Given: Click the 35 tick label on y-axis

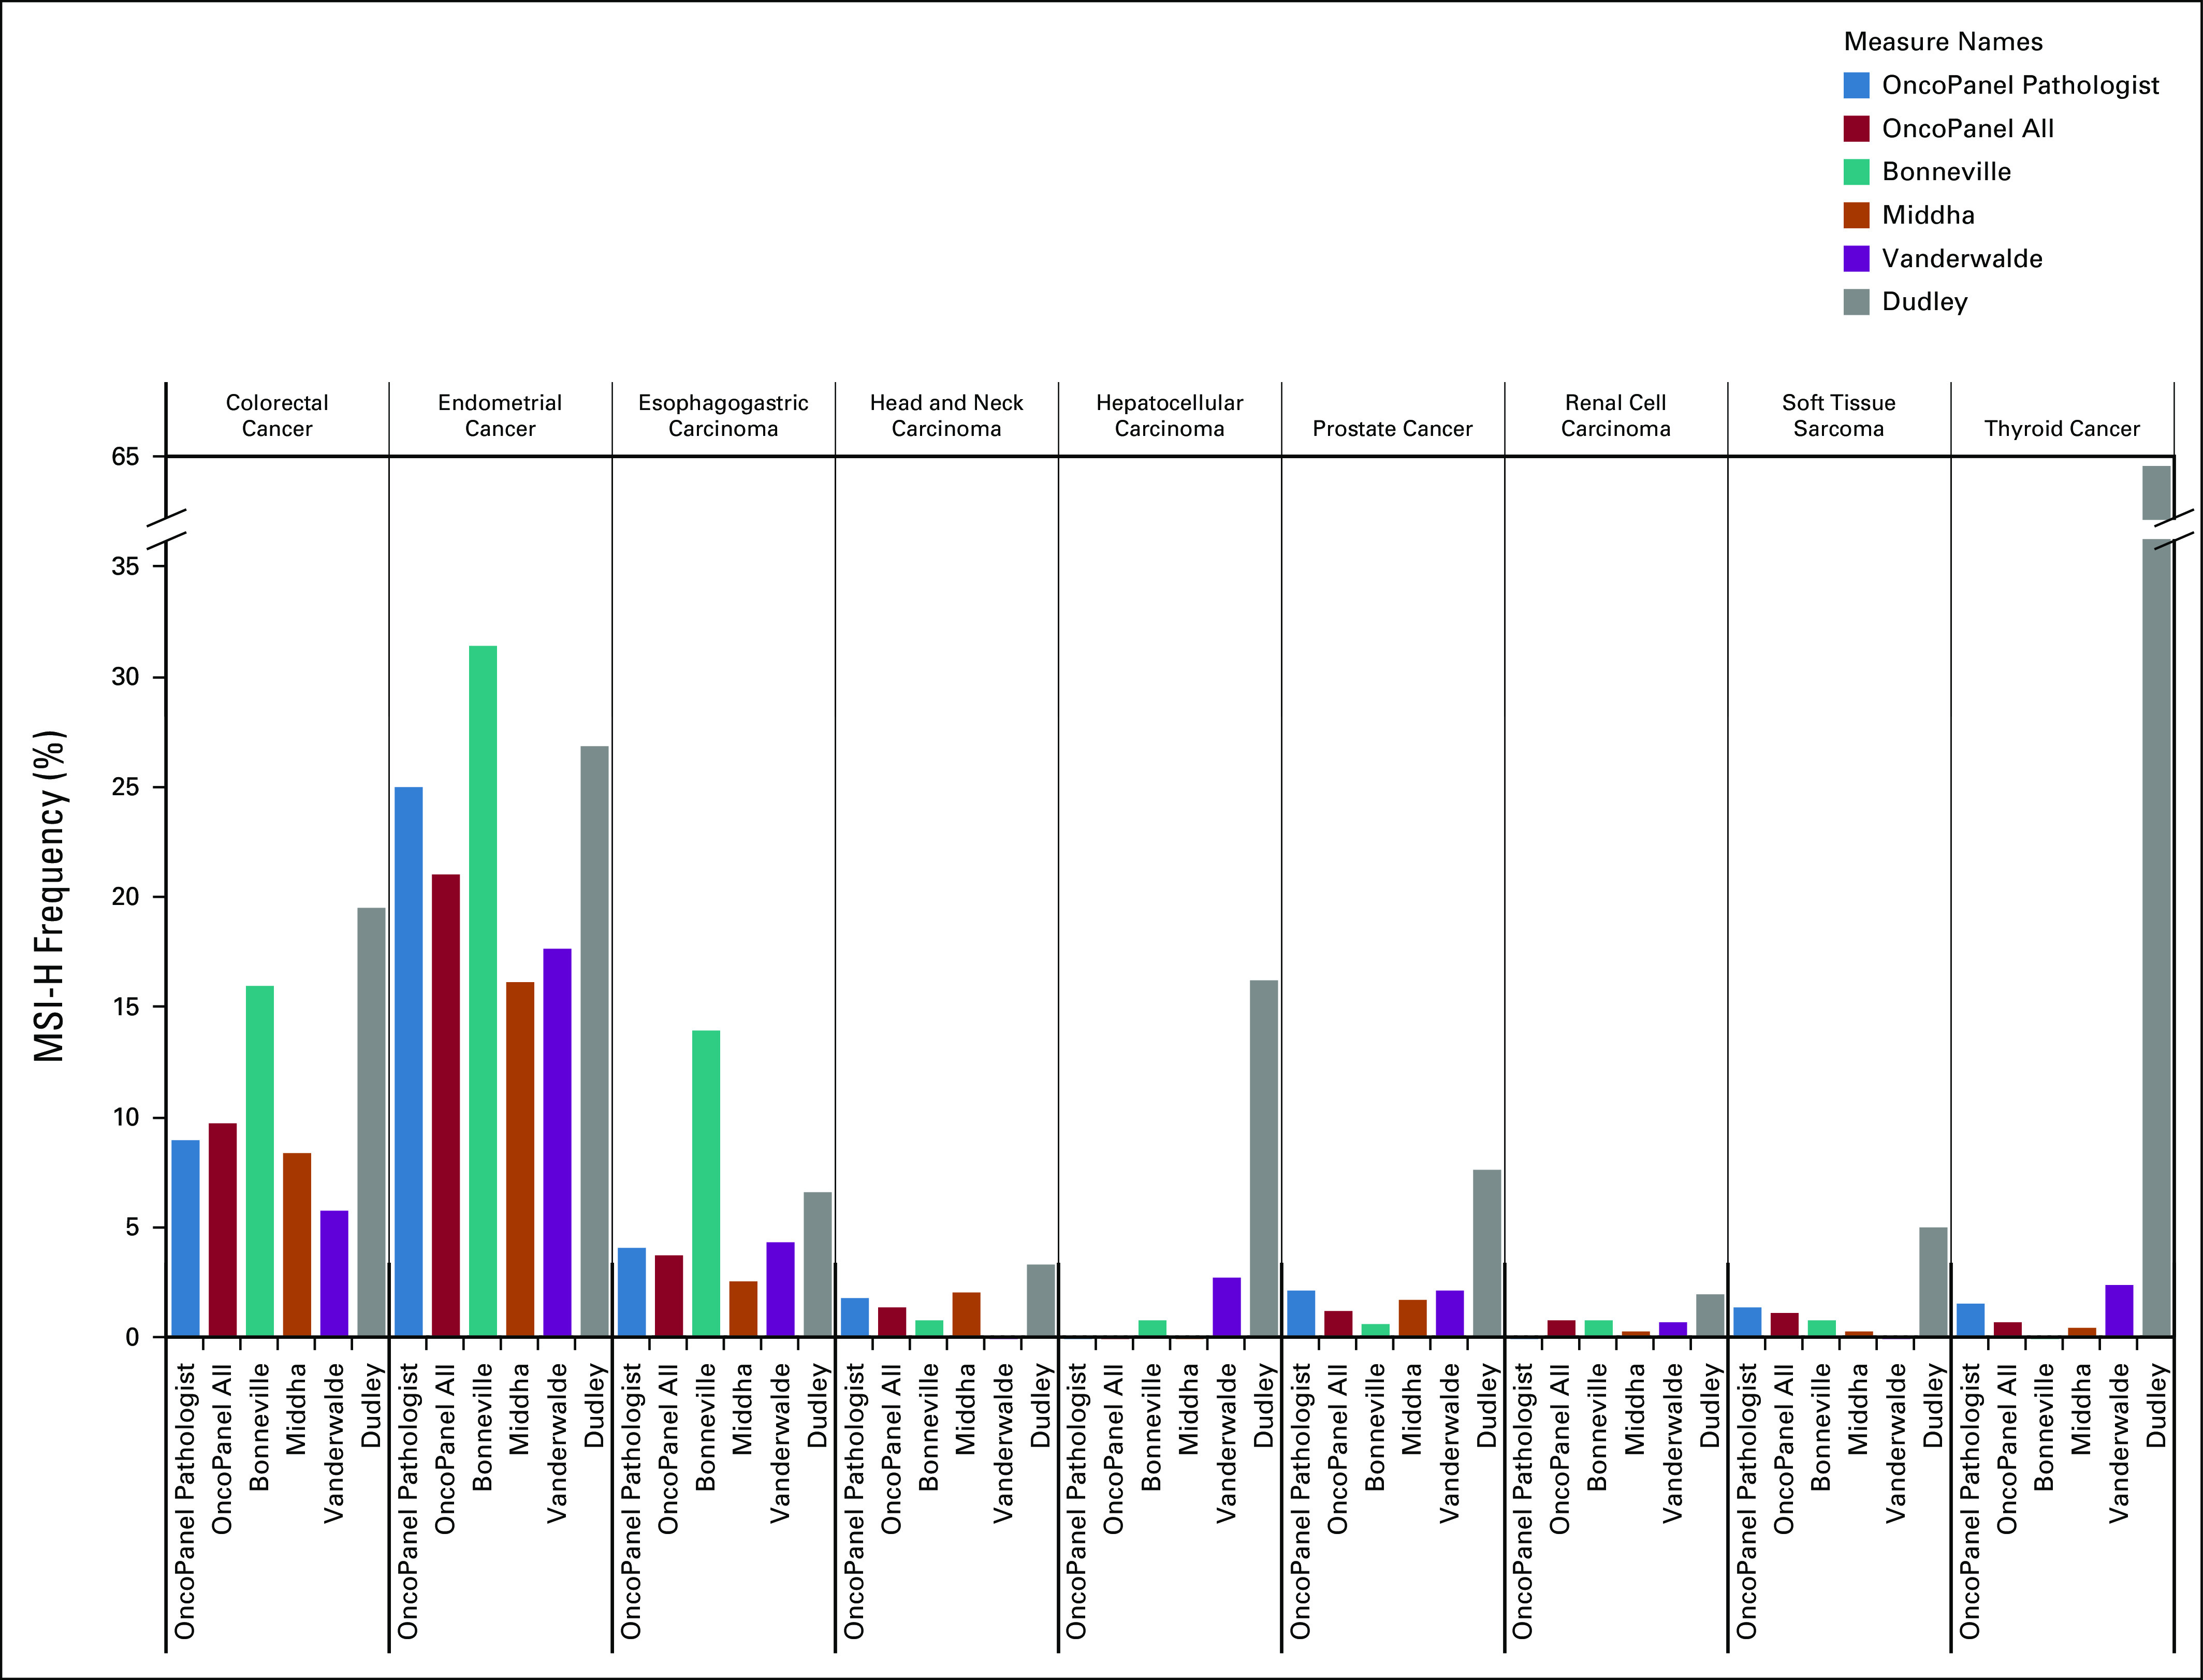Looking at the screenshot, I should coord(125,567).
